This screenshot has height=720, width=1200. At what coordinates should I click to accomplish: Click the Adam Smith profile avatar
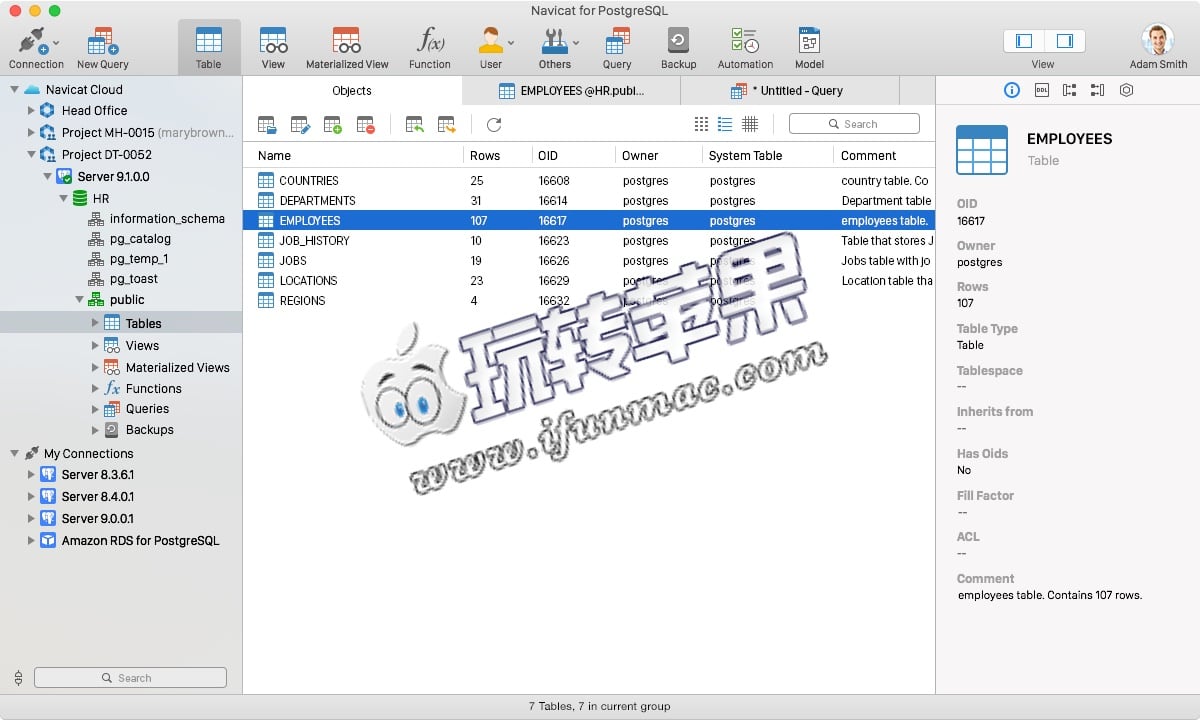click(x=1158, y=40)
